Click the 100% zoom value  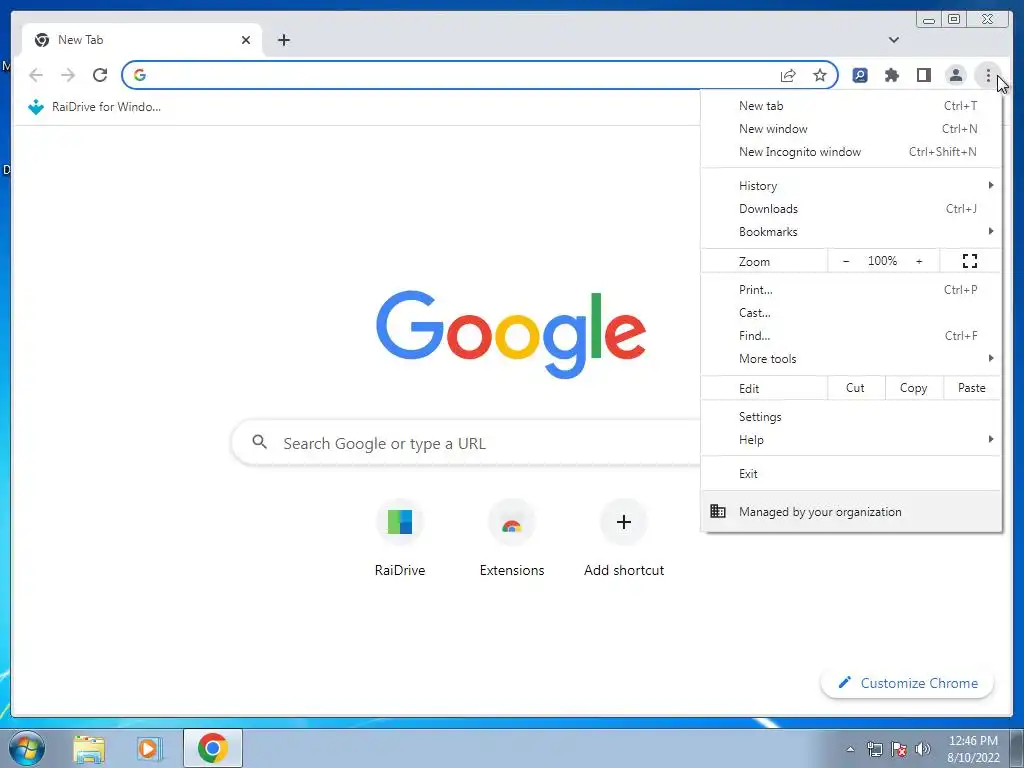pyautogui.click(x=882, y=261)
